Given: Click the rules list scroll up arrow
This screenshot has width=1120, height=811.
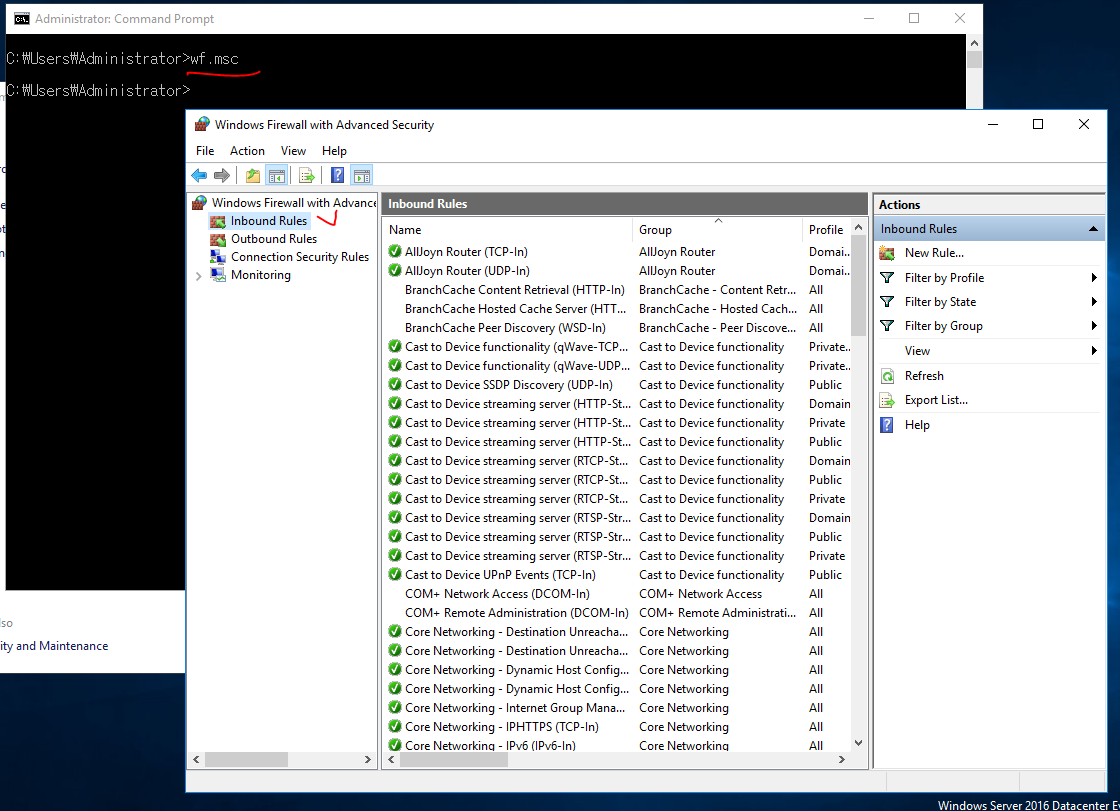Looking at the screenshot, I should [859, 227].
